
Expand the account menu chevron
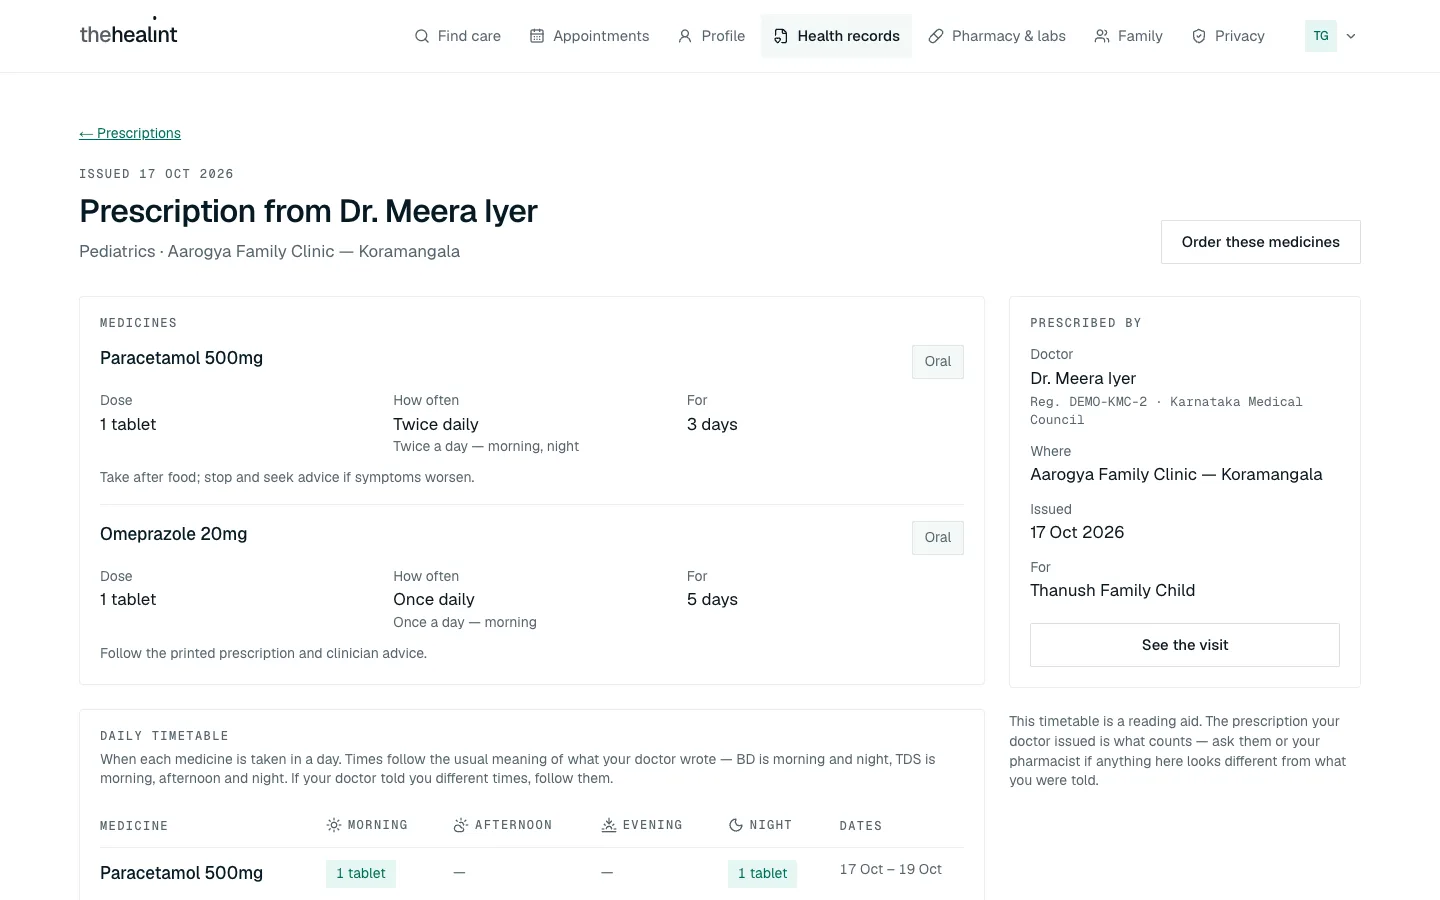tap(1351, 36)
